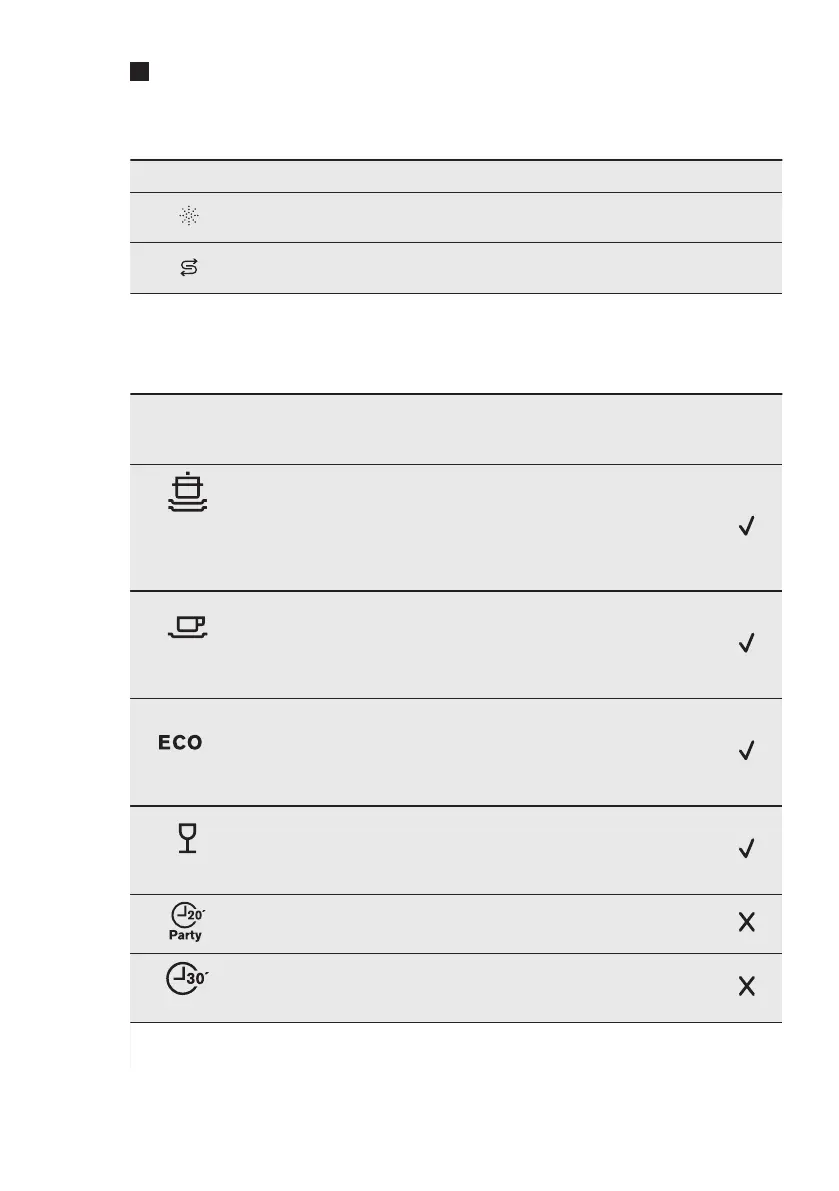Click the empty row below the 30-minute programme
This screenshot has width=839, height=1191.
(x=455, y=1046)
